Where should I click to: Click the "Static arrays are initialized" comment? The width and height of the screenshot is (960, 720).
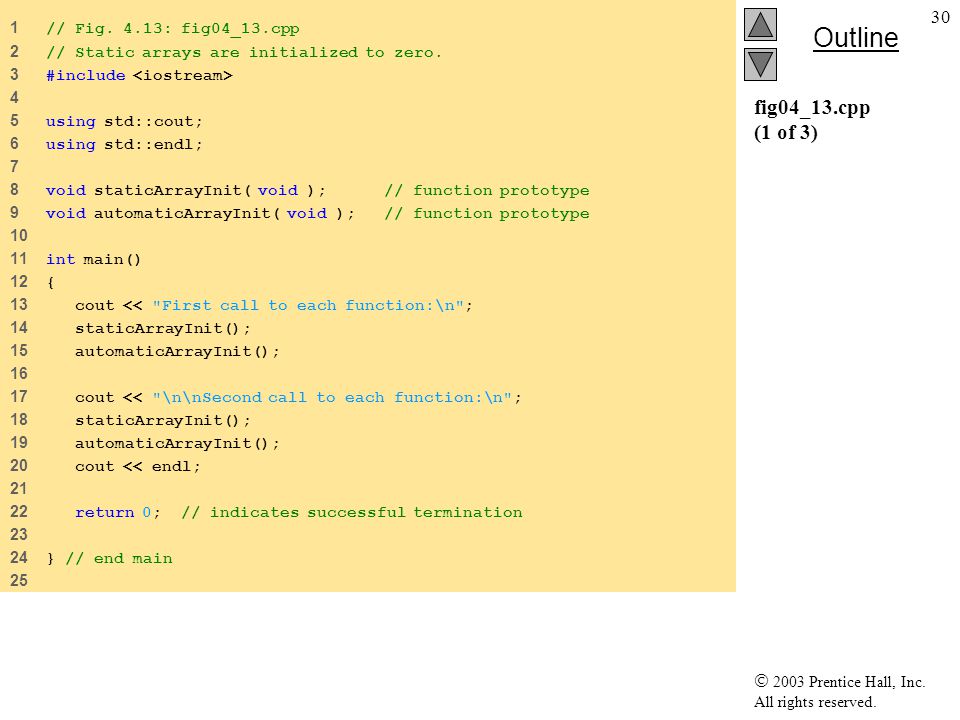point(244,53)
